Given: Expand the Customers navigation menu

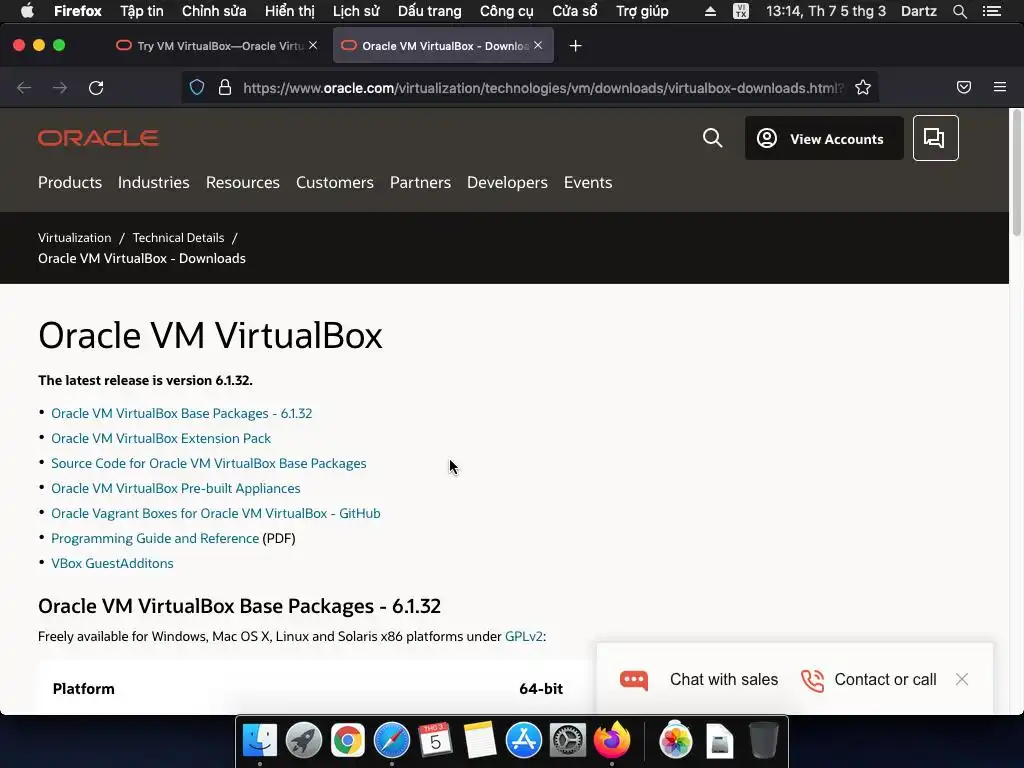Looking at the screenshot, I should 335,182.
